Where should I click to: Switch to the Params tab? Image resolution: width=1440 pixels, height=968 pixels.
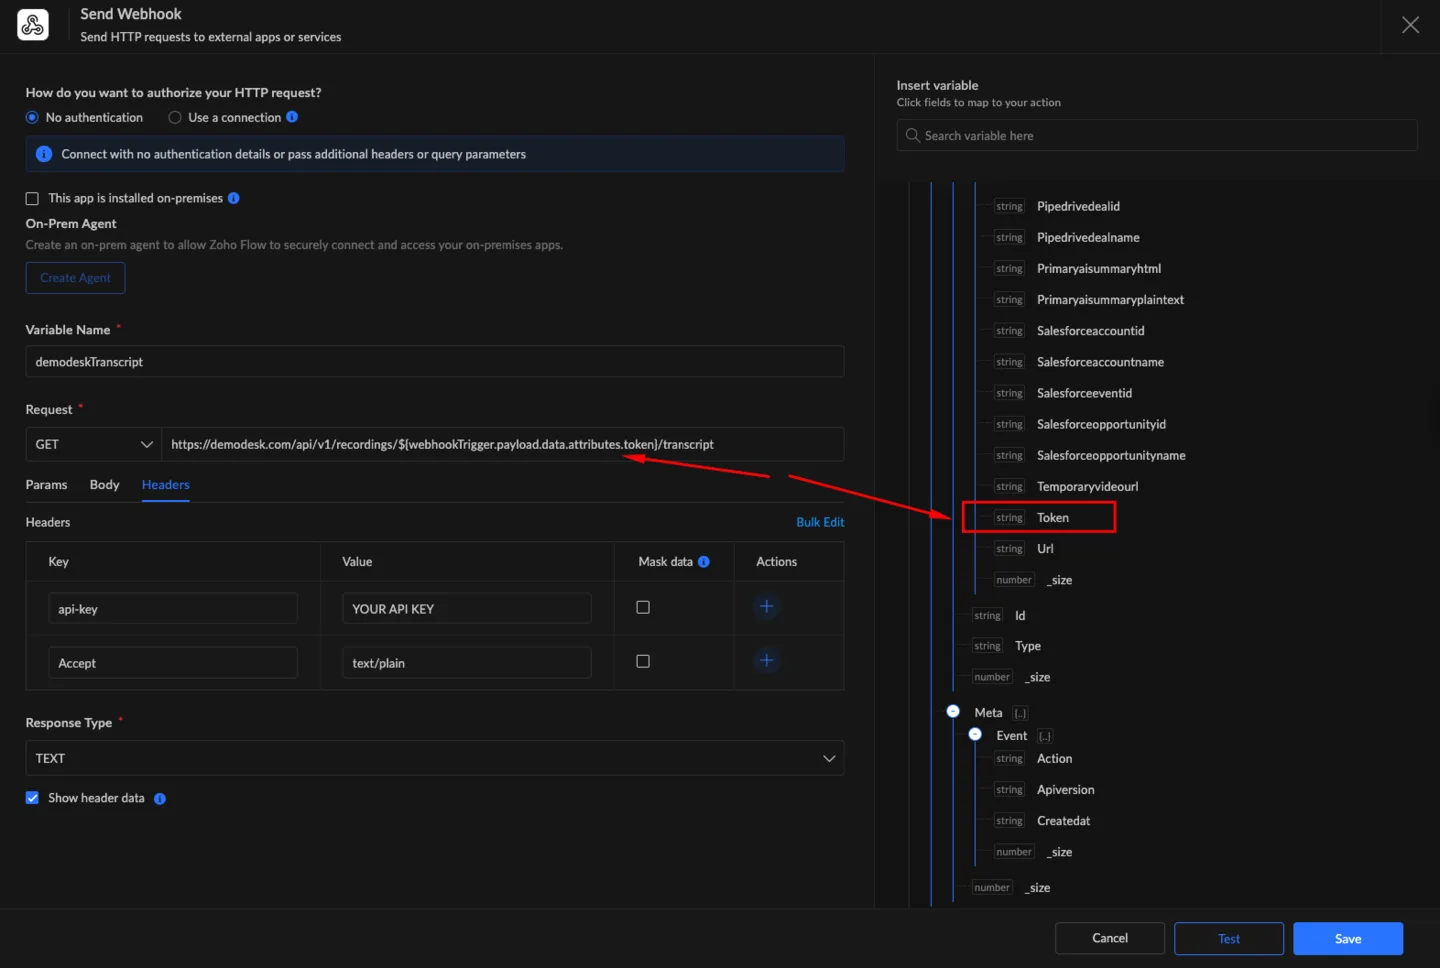coord(46,485)
